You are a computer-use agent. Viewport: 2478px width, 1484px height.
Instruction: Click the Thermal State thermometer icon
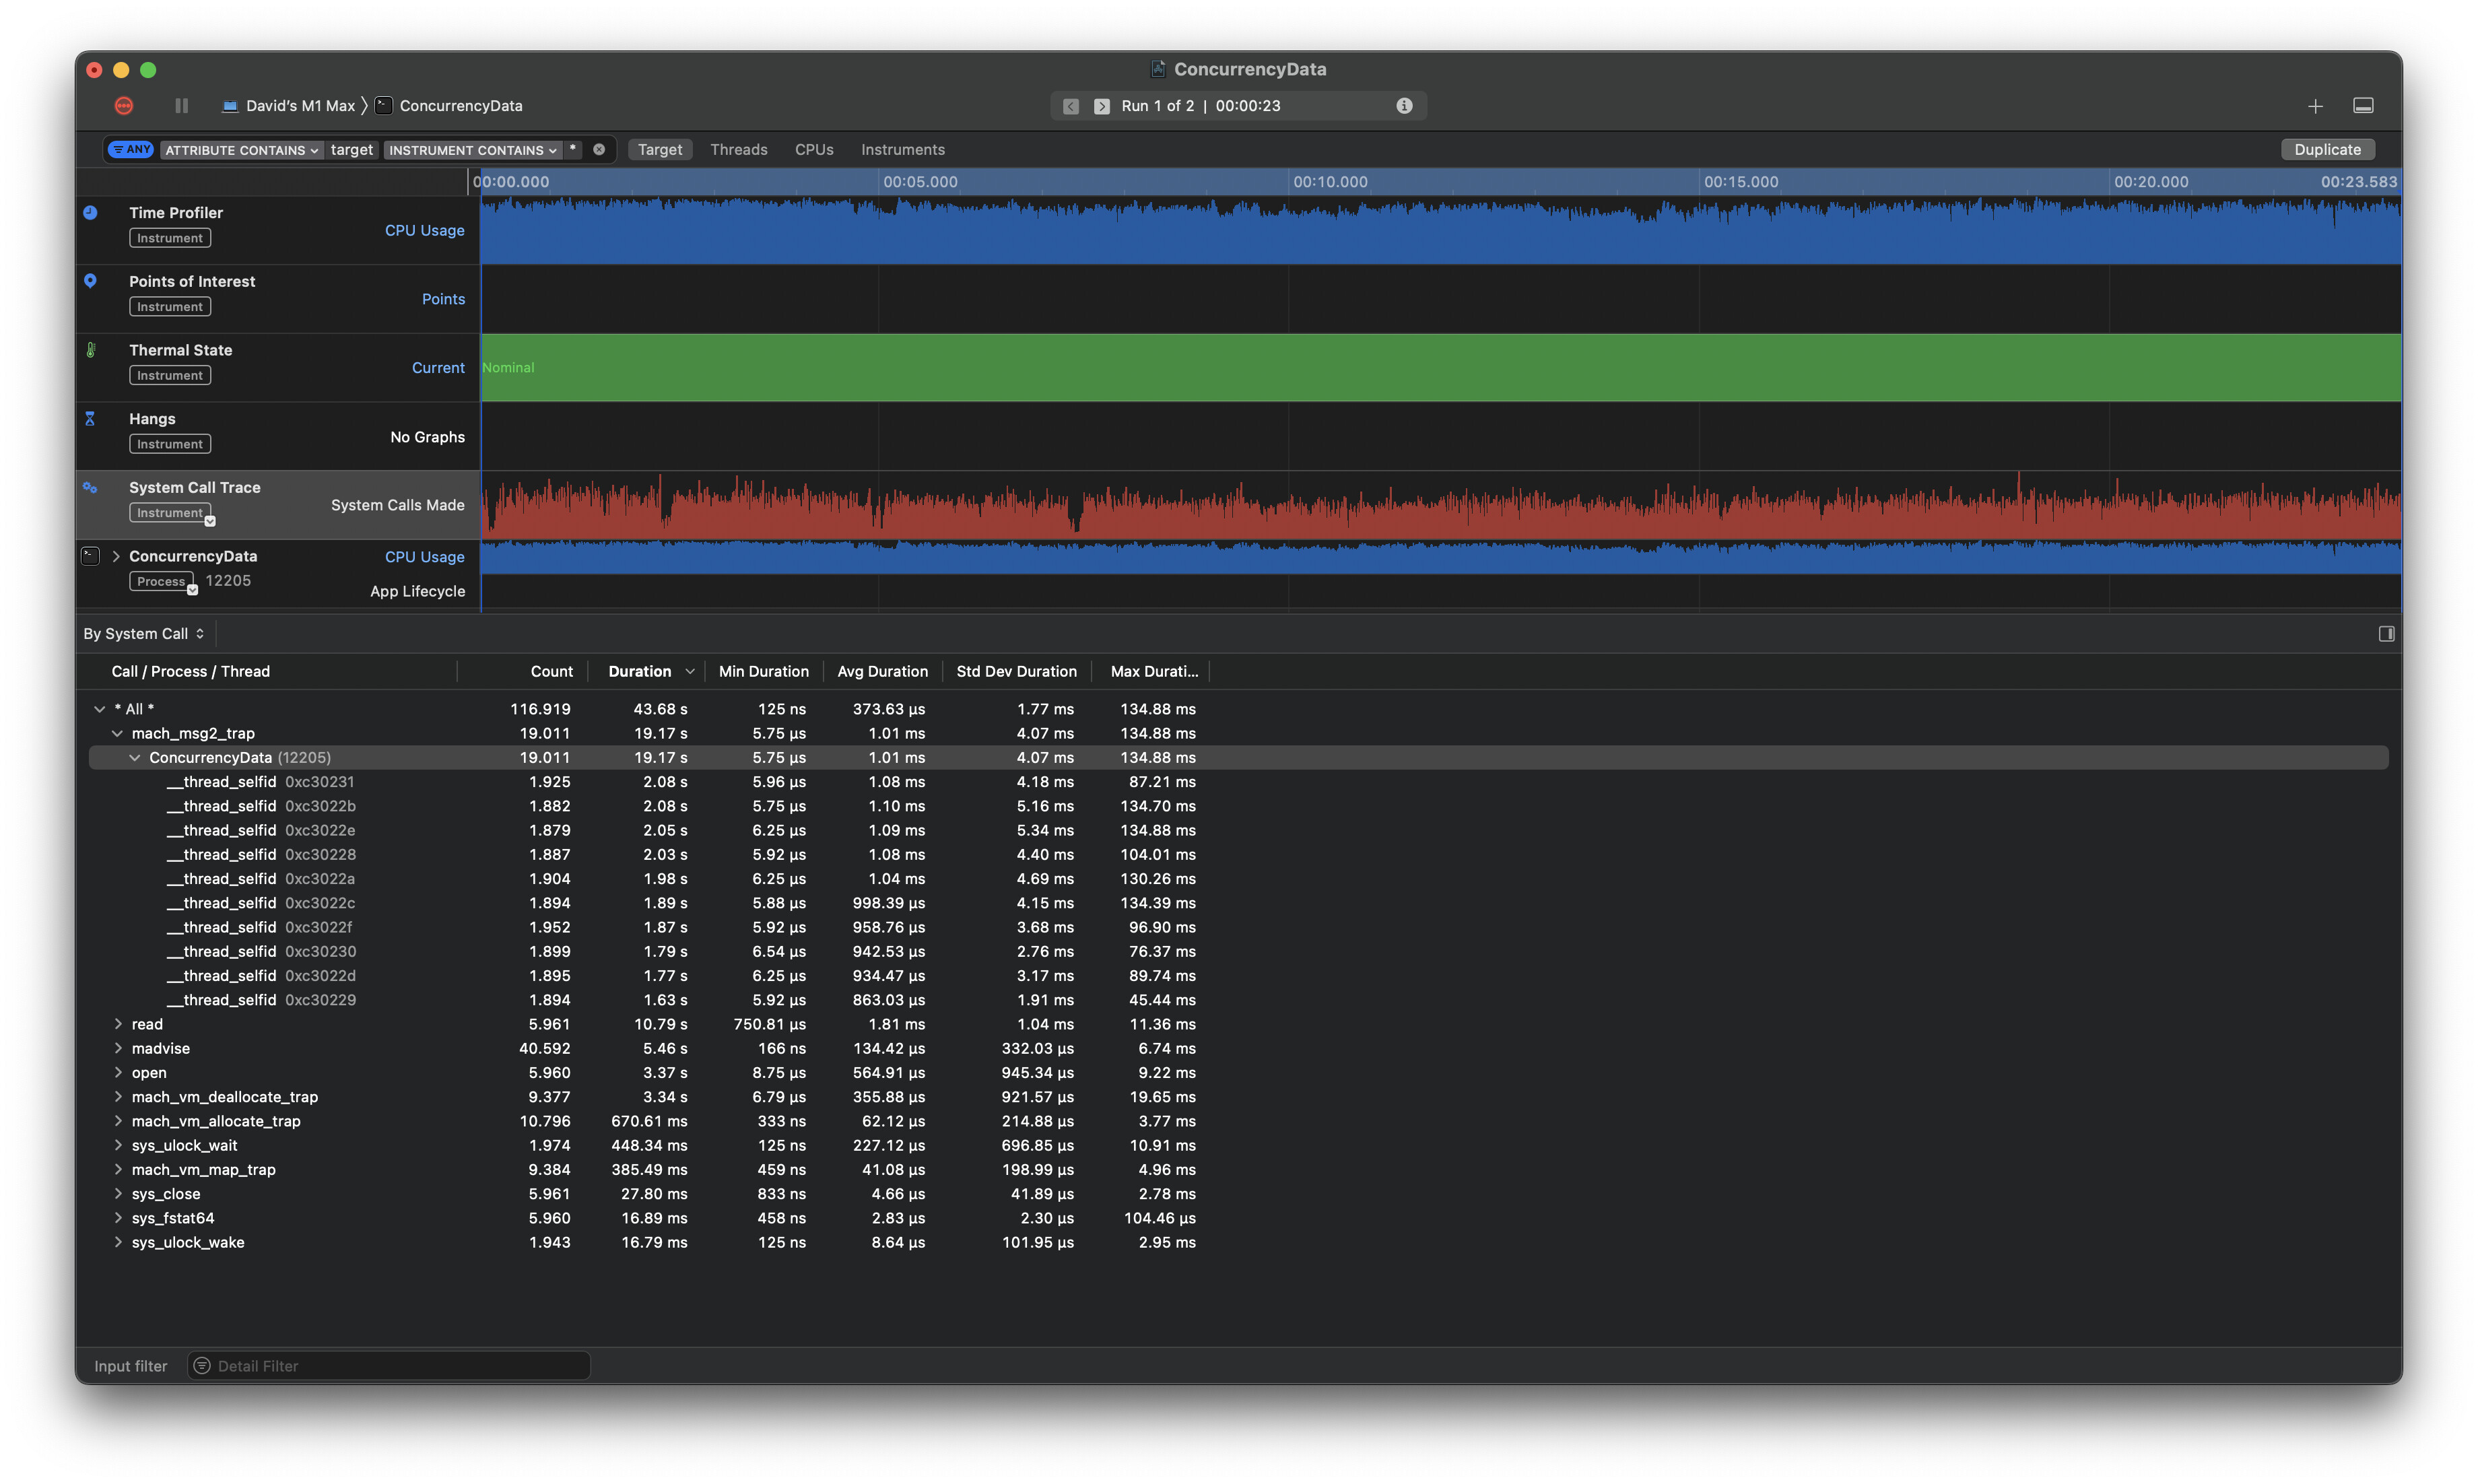[x=90, y=350]
